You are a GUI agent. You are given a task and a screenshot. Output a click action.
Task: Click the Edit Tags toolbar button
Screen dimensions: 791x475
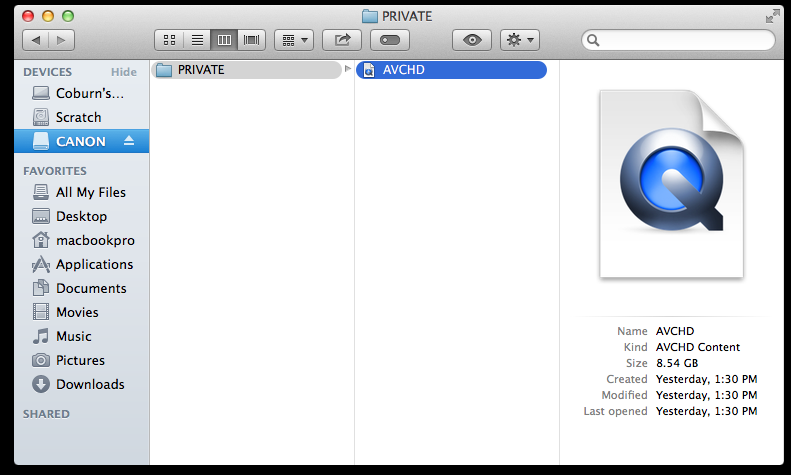[390, 40]
